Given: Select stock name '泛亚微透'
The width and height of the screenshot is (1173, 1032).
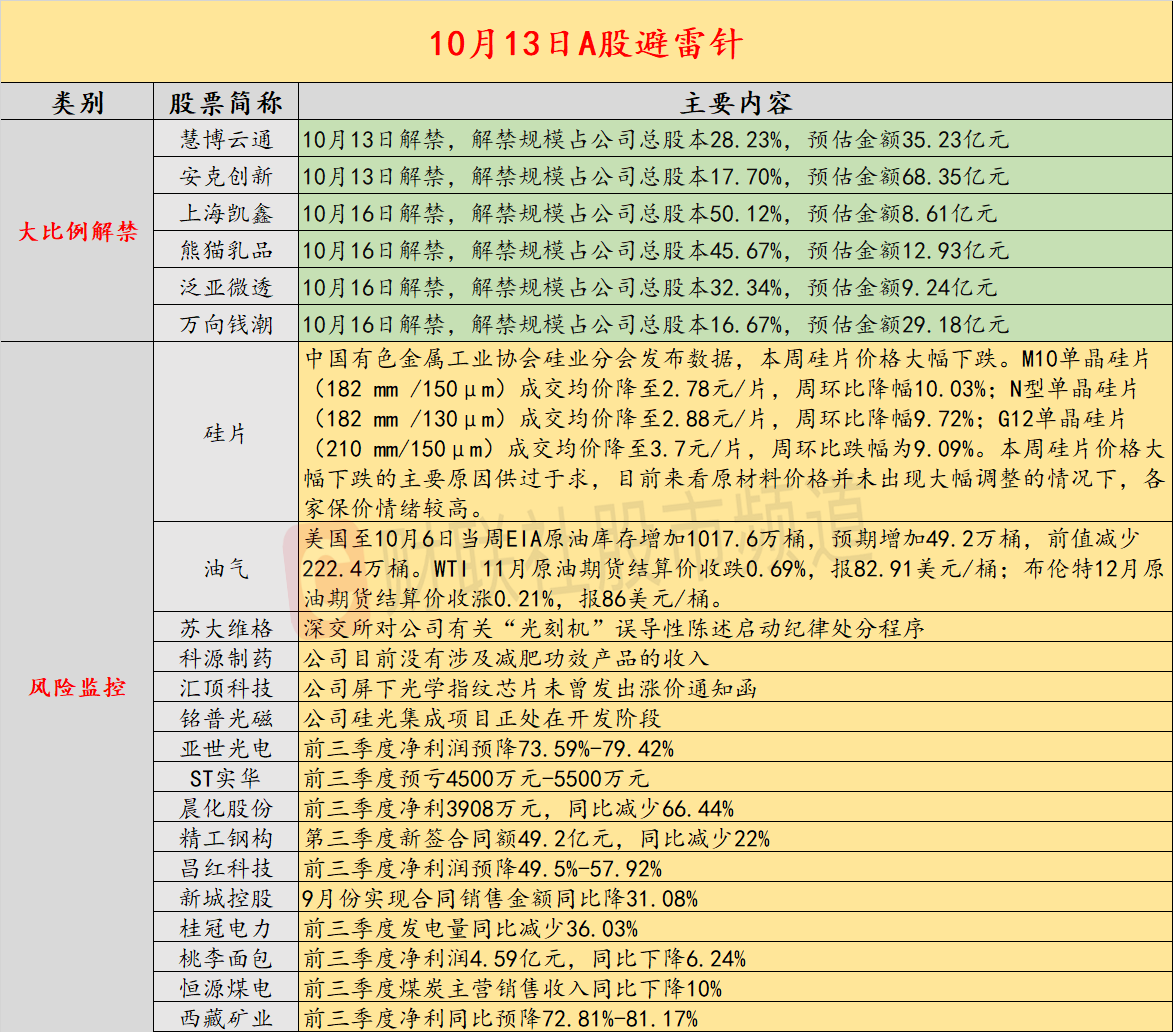Looking at the screenshot, I should 226,287.
